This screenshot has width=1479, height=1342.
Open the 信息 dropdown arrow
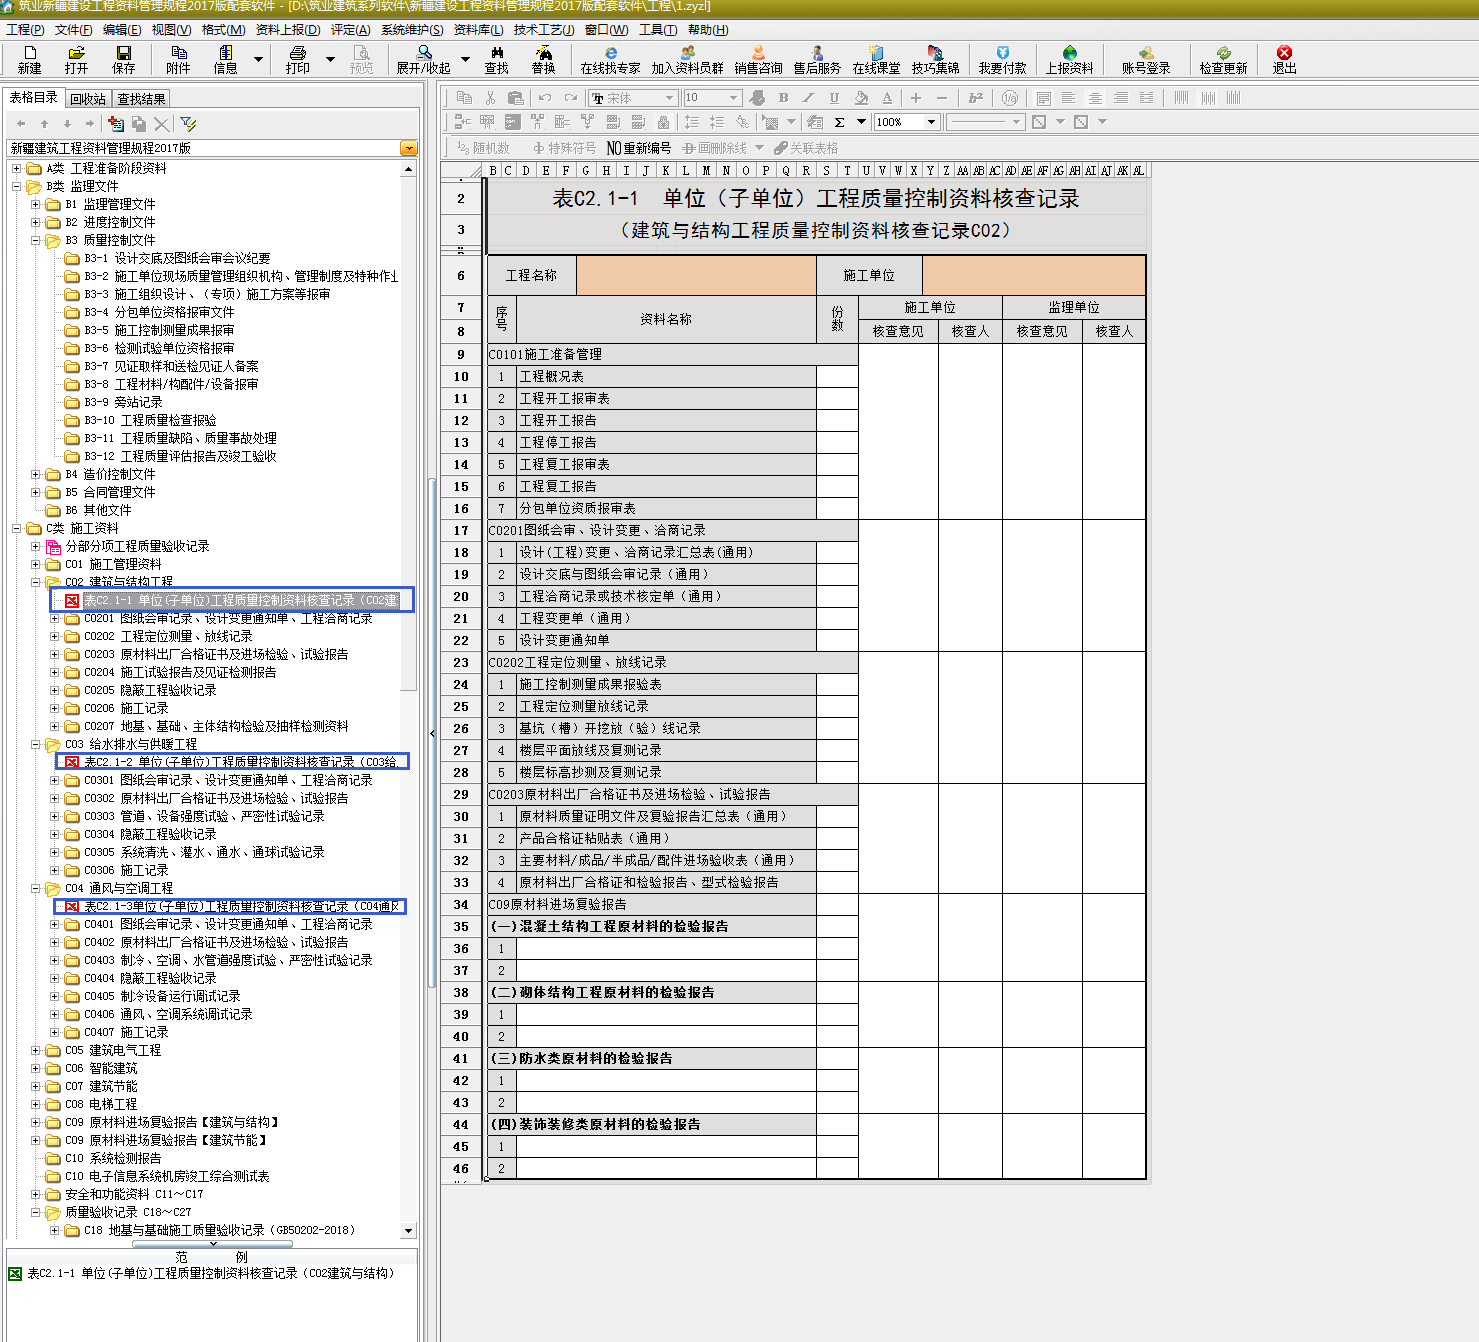click(258, 60)
